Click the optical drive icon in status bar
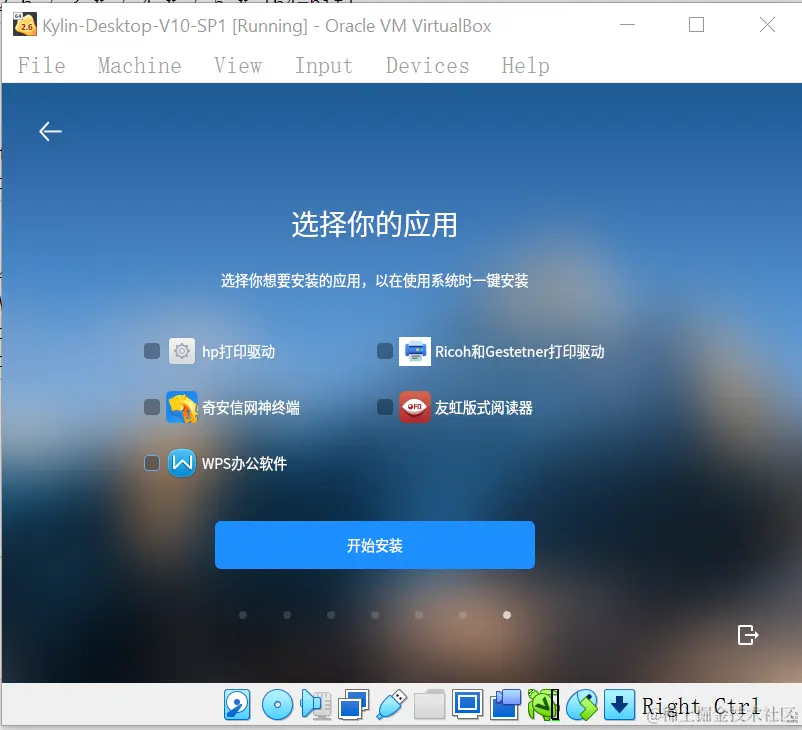802x730 pixels. 275,705
